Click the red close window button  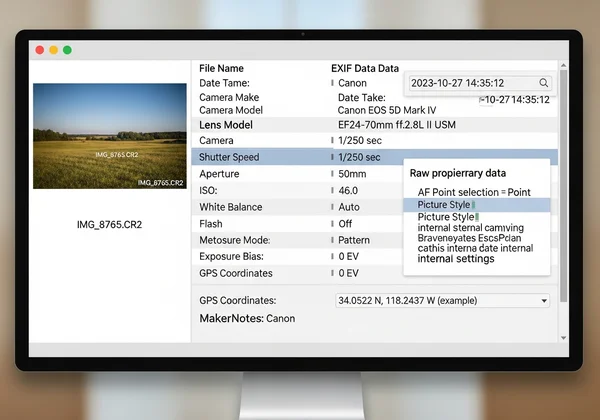pyautogui.click(x=40, y=49)
